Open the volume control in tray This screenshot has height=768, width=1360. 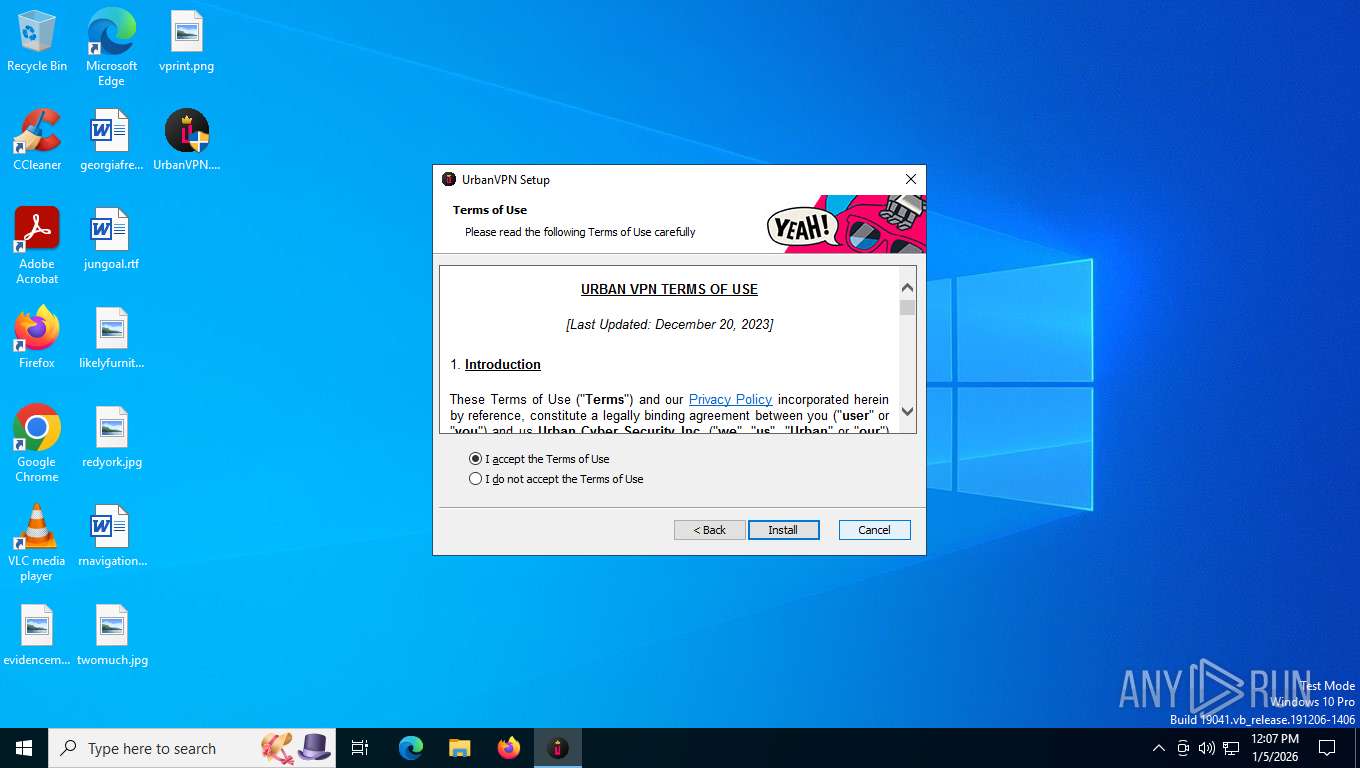[1207, 748]
